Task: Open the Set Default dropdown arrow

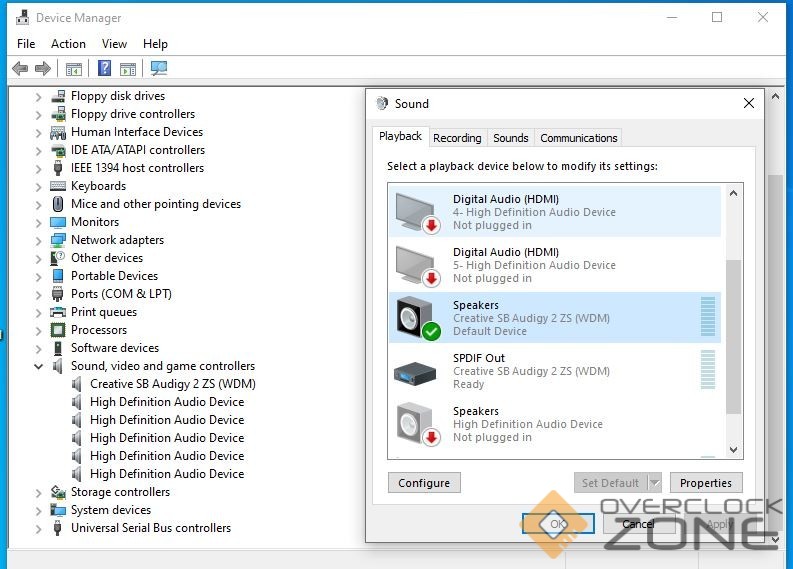Action: (x=654, y=483)
